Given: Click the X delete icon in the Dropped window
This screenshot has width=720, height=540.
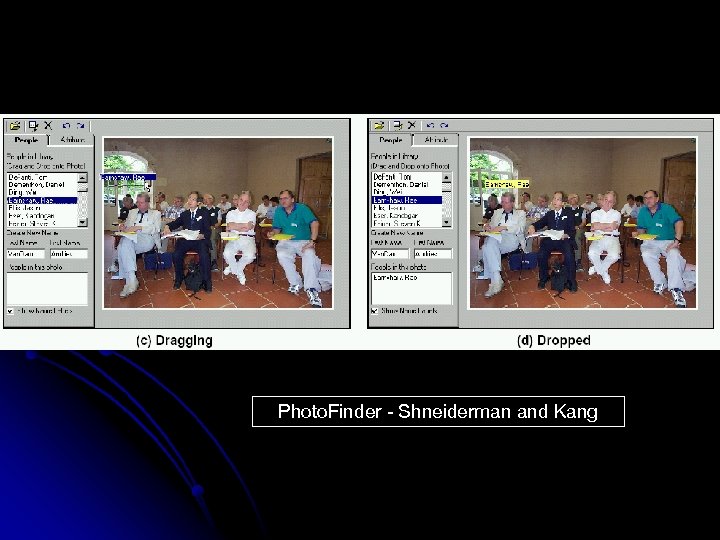Looking at the screenshot, I should pyautogui.click(x=412, y=125).
